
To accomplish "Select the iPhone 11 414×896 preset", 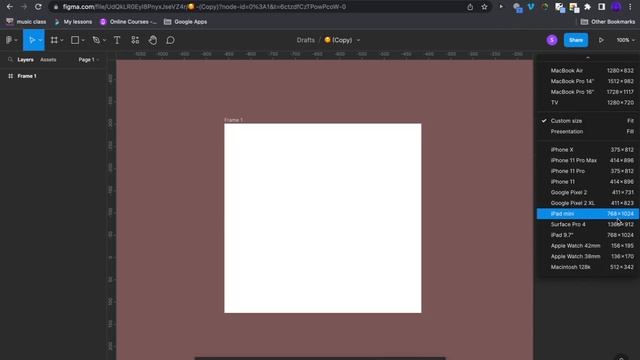I will coord(588,182).
